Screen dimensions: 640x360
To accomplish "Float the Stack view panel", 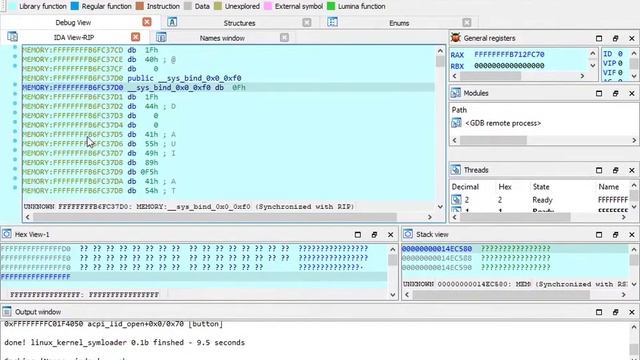I will 616,235.
